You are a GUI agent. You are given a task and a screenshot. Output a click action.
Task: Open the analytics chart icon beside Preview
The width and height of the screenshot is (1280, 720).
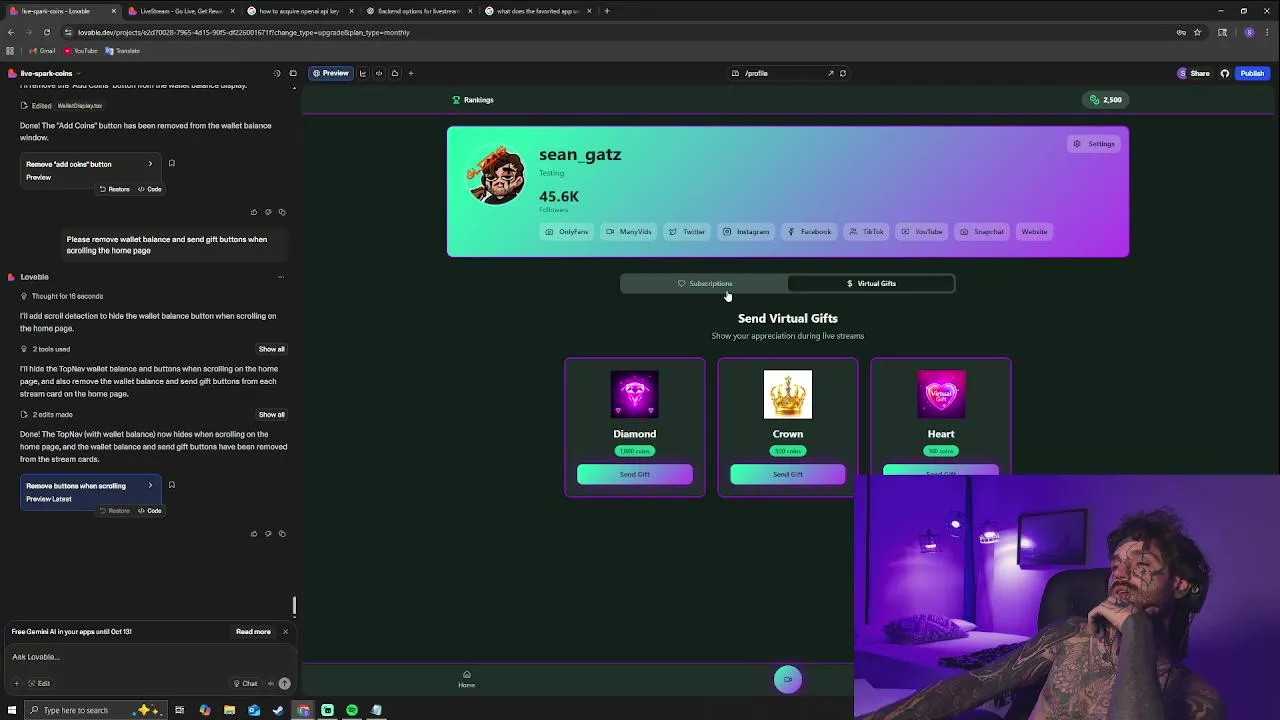point(363,73)
